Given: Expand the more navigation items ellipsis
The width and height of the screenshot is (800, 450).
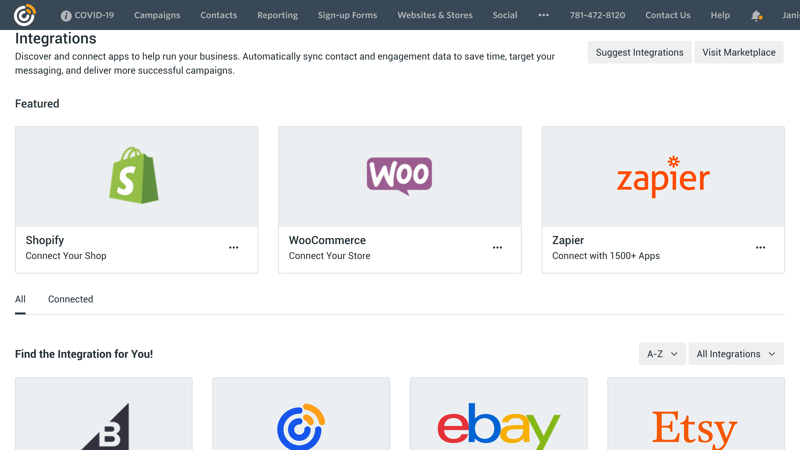Looking at the screenshot, I should (543, 16).
